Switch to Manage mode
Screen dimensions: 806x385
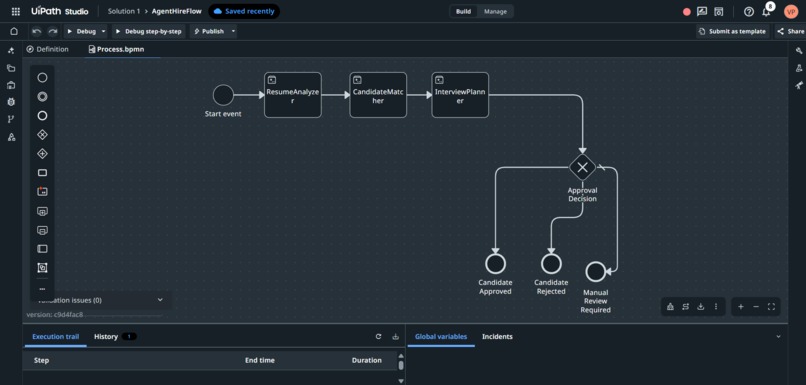click(x=495, y=11)
